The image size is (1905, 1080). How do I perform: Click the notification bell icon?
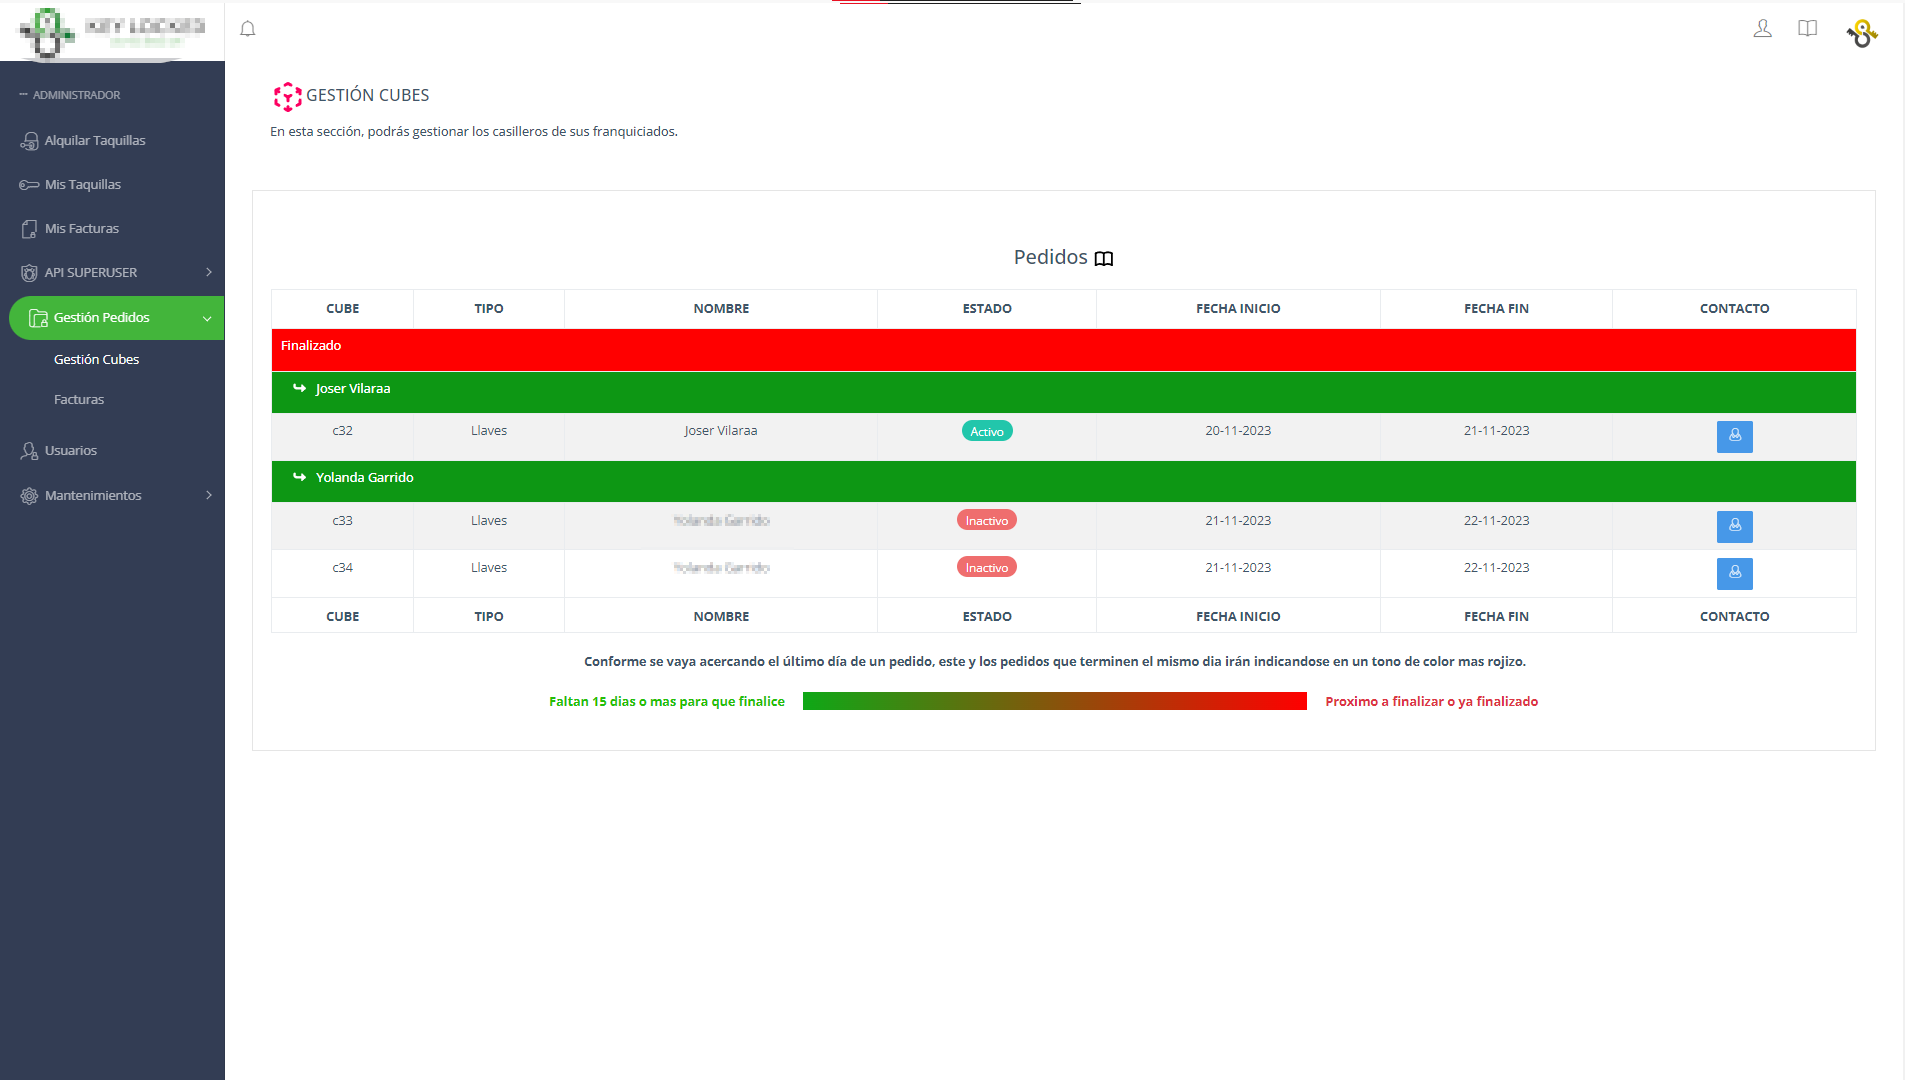tap(248, 29)
